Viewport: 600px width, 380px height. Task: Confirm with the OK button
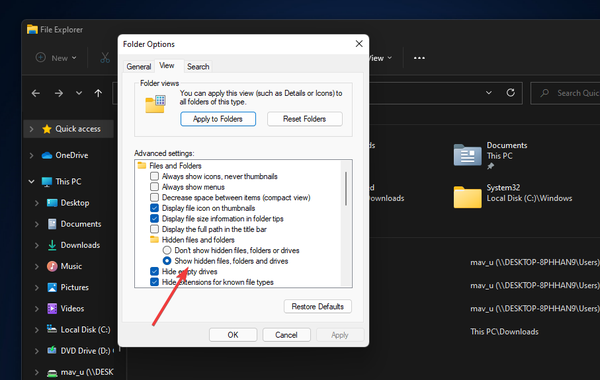pos(233,335)
